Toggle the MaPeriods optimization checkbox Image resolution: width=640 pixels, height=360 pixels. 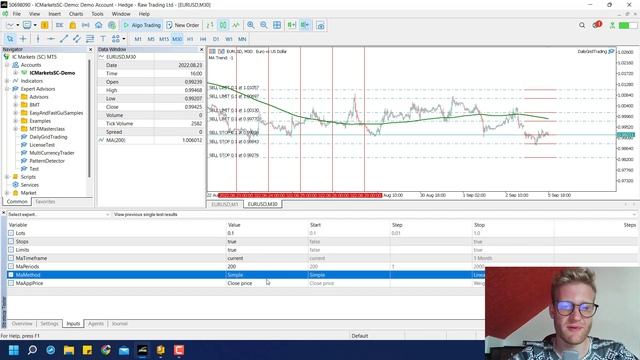tap(11, 267)
